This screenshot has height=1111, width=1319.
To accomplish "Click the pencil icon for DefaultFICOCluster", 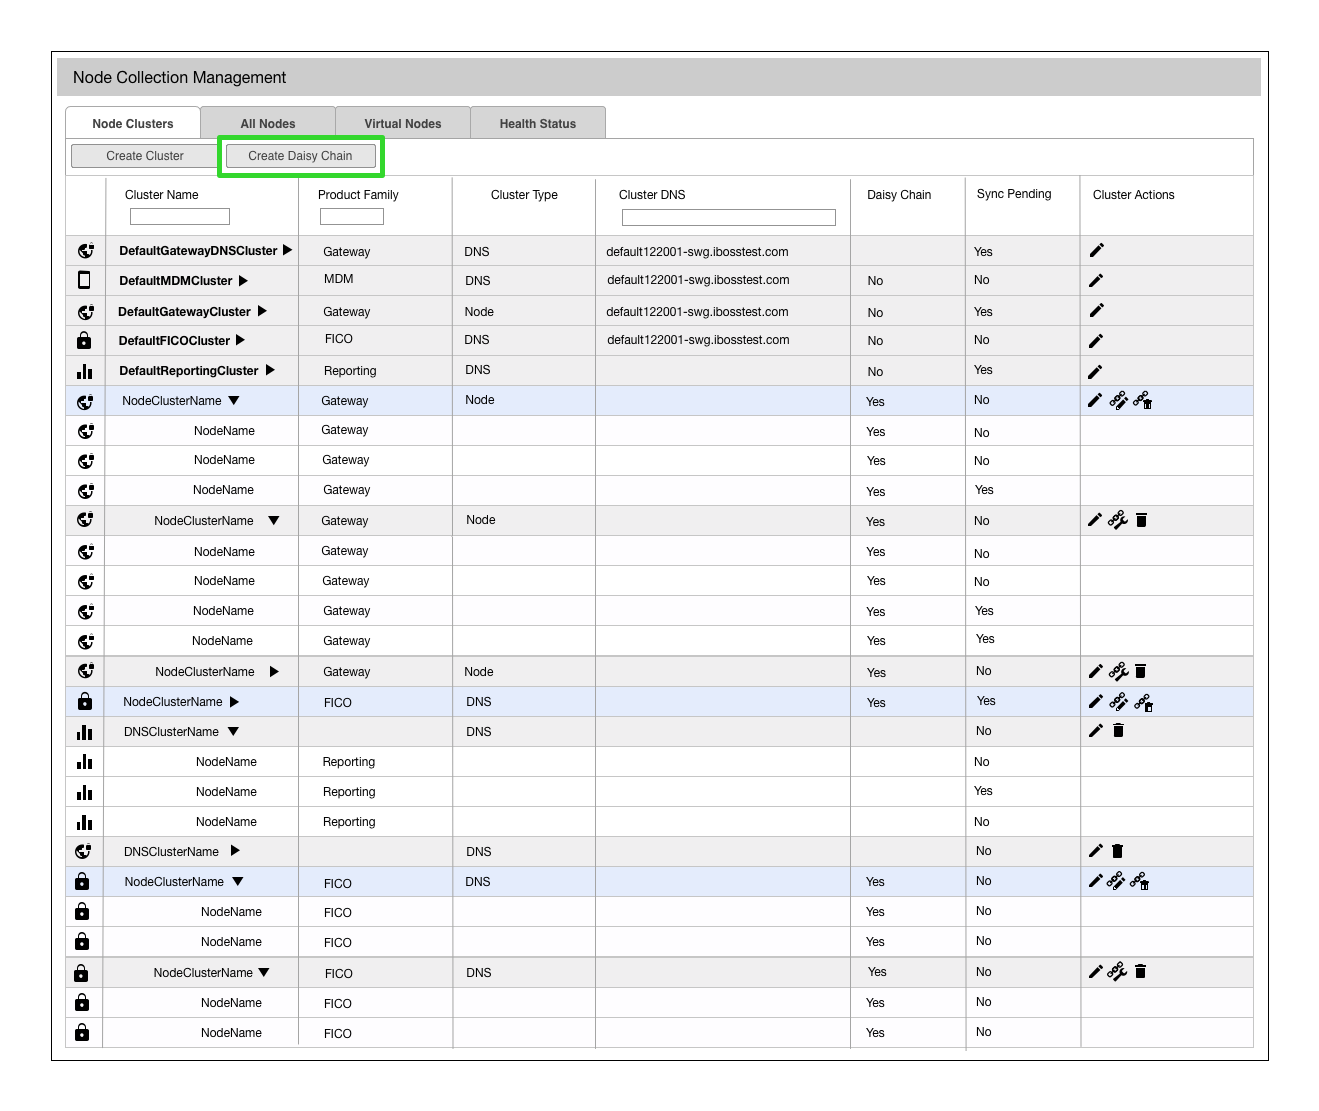I will [1096, 341].
